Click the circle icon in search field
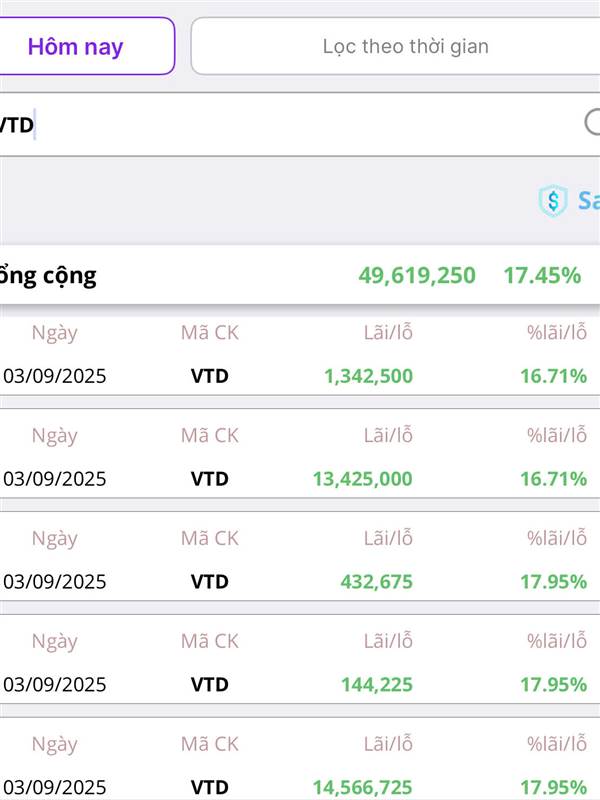This screenshot has width=600, height=800. (x=592, y=123)
